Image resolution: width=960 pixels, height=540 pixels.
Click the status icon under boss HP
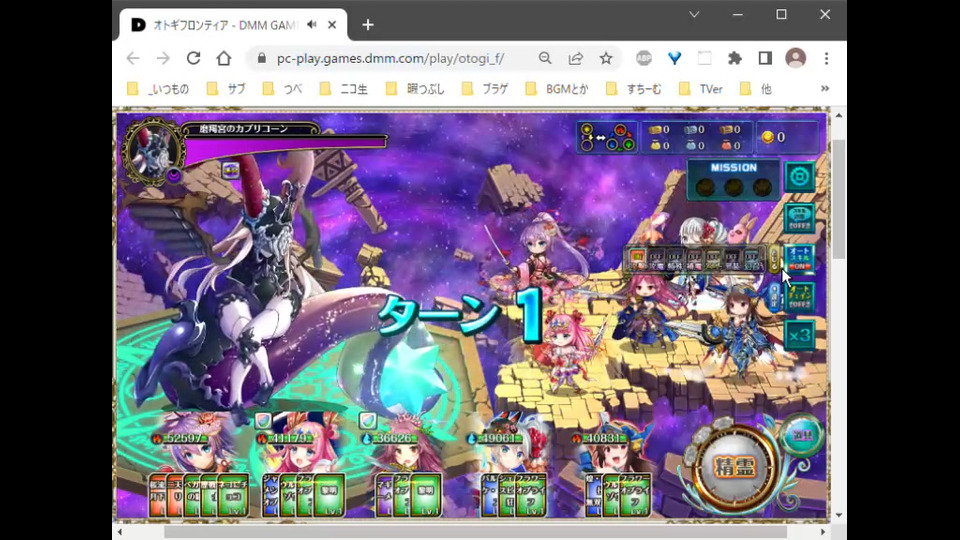[231, 170]
